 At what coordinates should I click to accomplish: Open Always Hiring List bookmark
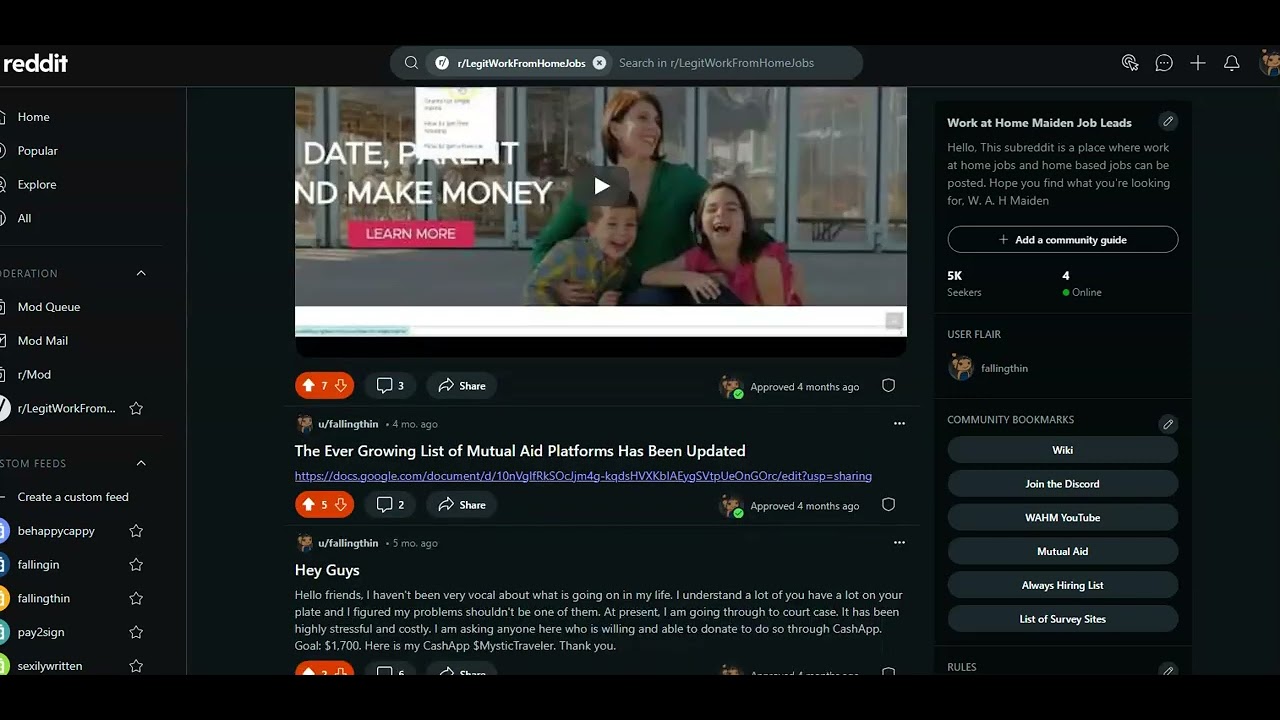1063,586
